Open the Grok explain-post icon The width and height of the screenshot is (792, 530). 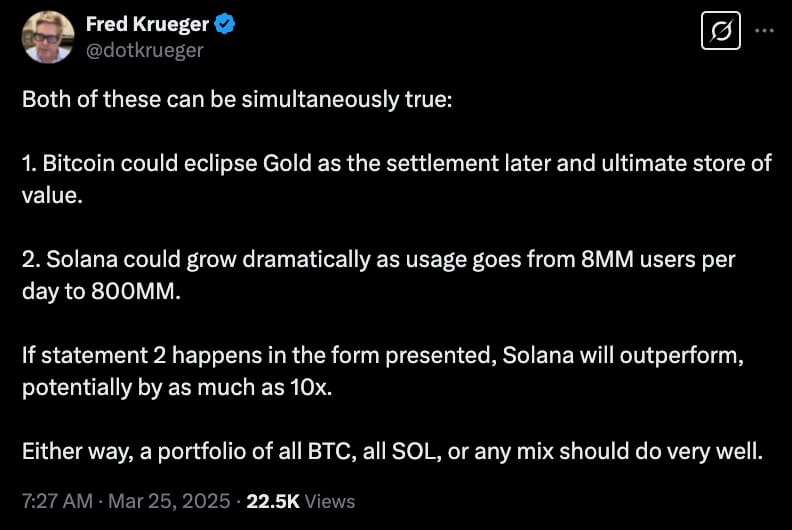click(x=721, y=31)
